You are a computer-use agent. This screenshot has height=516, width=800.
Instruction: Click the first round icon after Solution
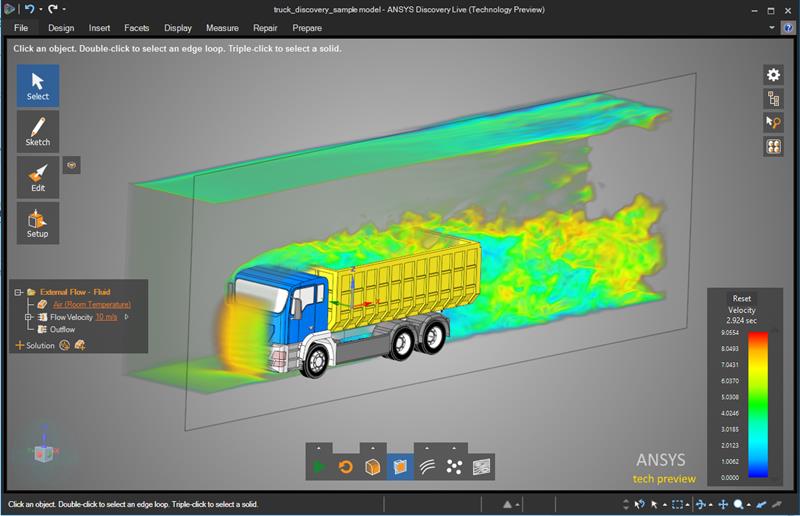pyautogui.click(x=64, y=346)
